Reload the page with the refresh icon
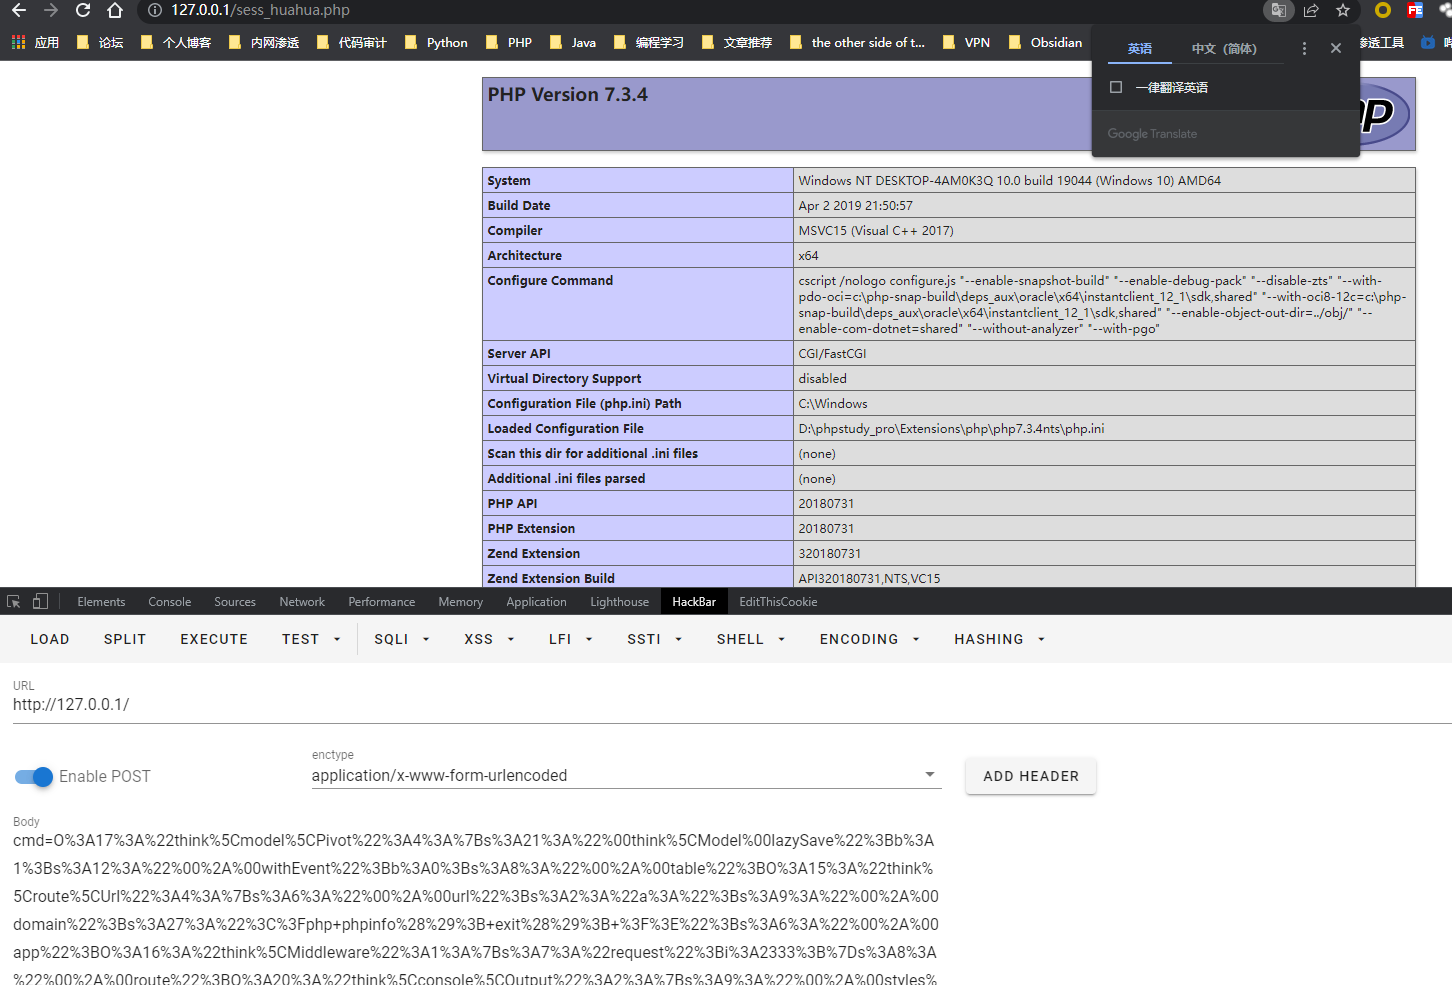 (x=83, y=10)
